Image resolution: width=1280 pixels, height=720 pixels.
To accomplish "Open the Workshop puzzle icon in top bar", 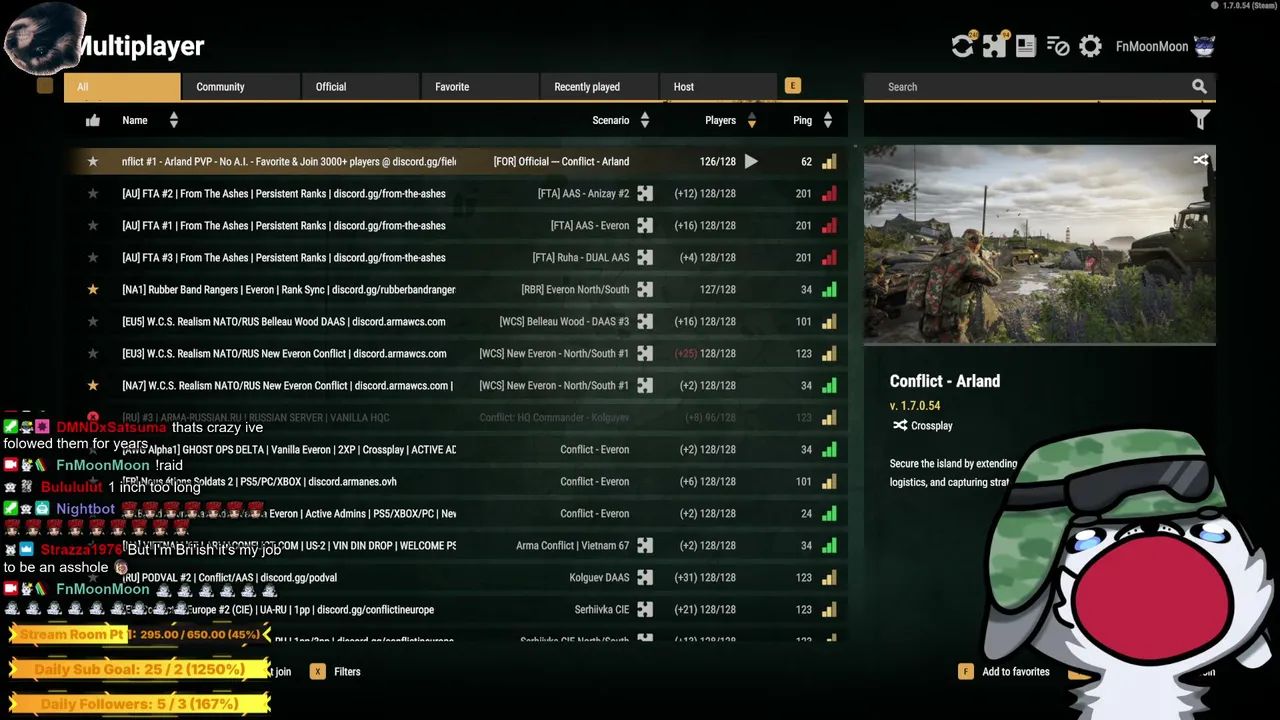I will (x=994, y=46).
